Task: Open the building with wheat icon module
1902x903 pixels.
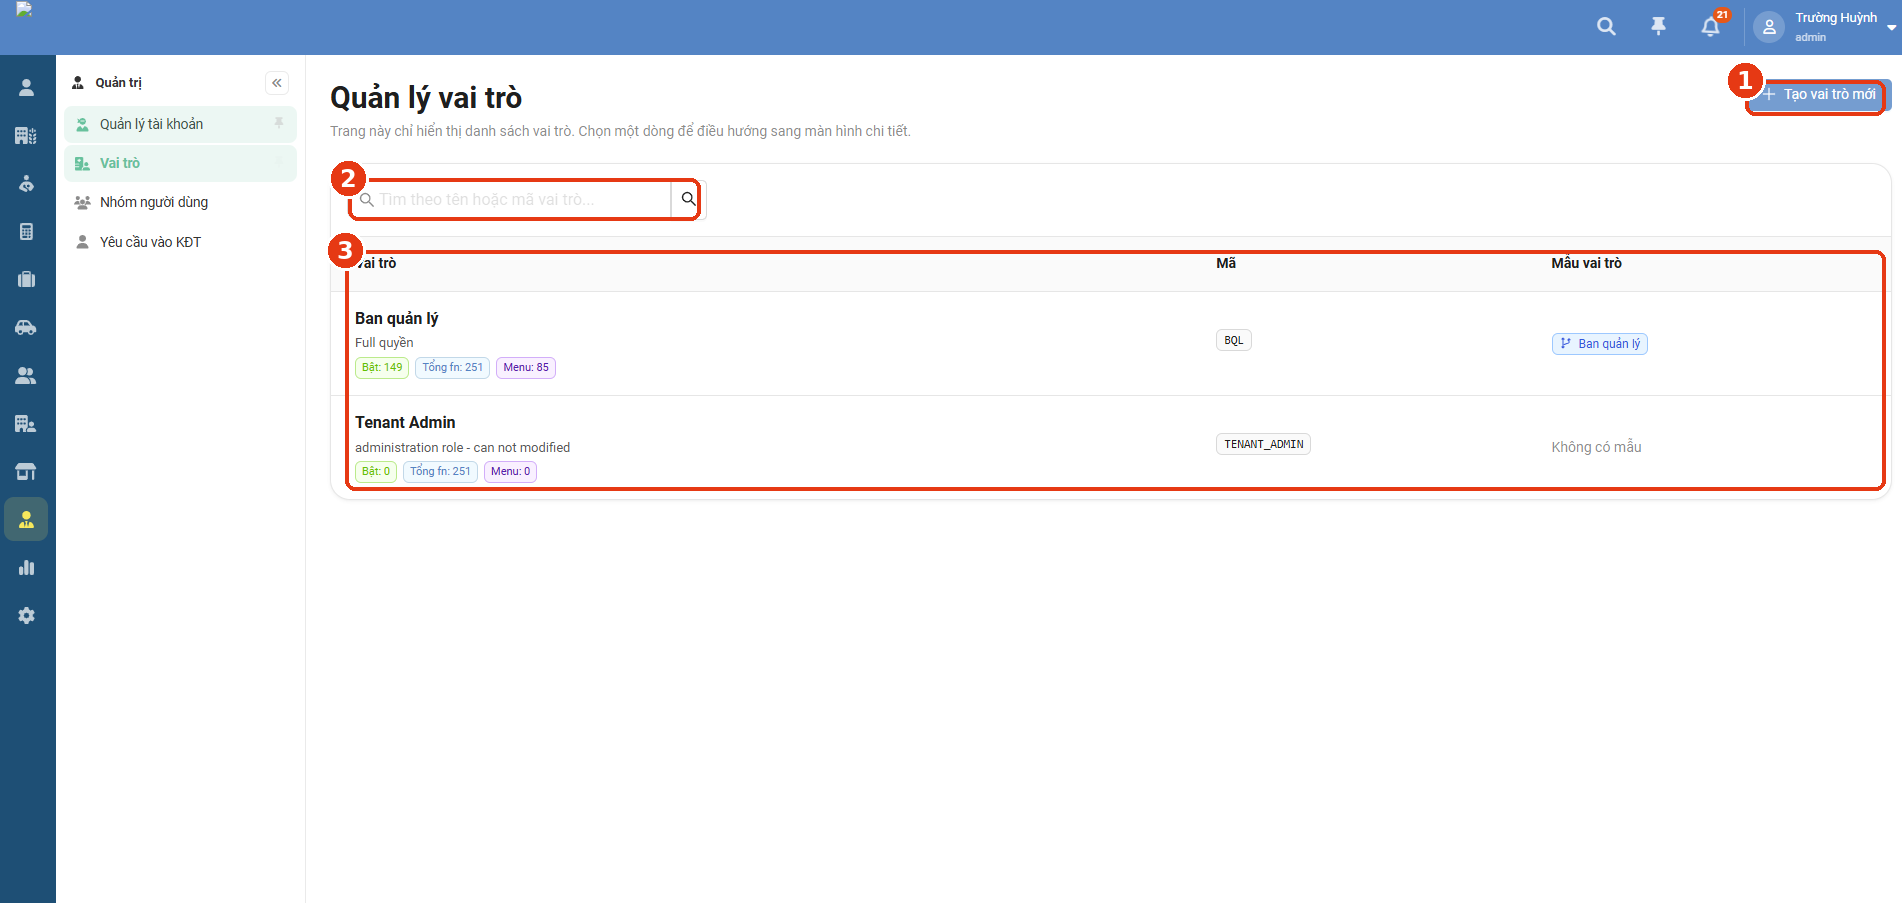Action: pos(27,136)
